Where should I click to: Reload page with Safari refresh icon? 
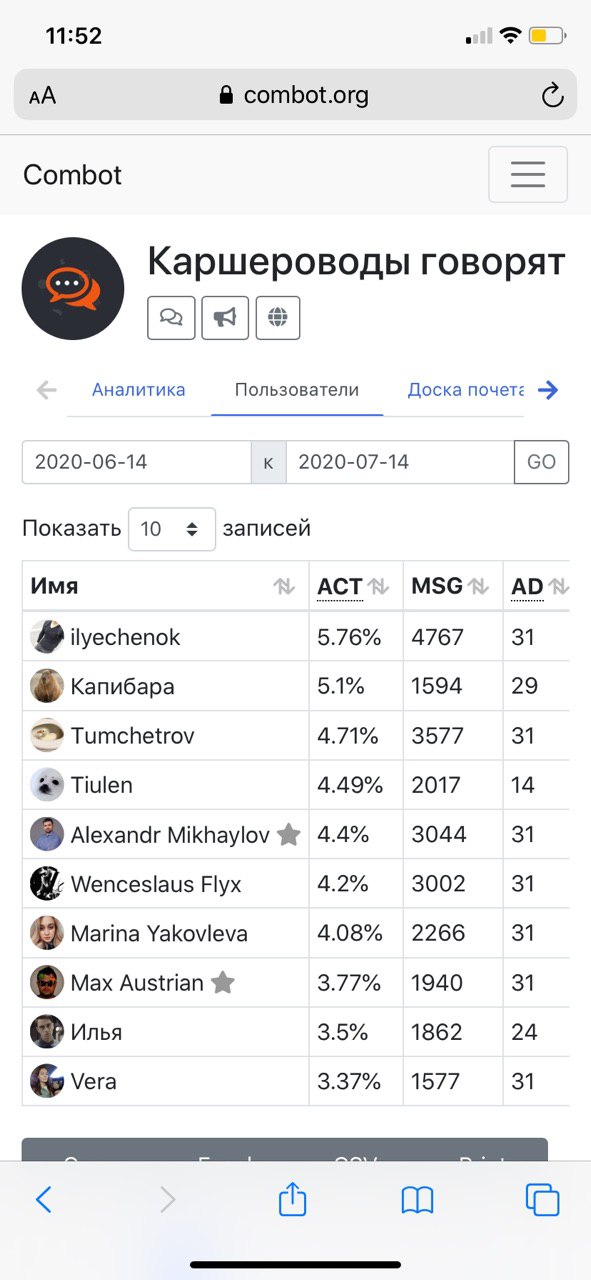(552, 96)
